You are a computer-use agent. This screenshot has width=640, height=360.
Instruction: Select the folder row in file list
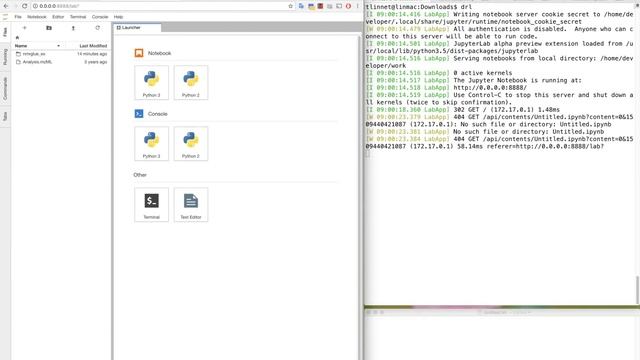pyautogui.click(x=61, y=54)
